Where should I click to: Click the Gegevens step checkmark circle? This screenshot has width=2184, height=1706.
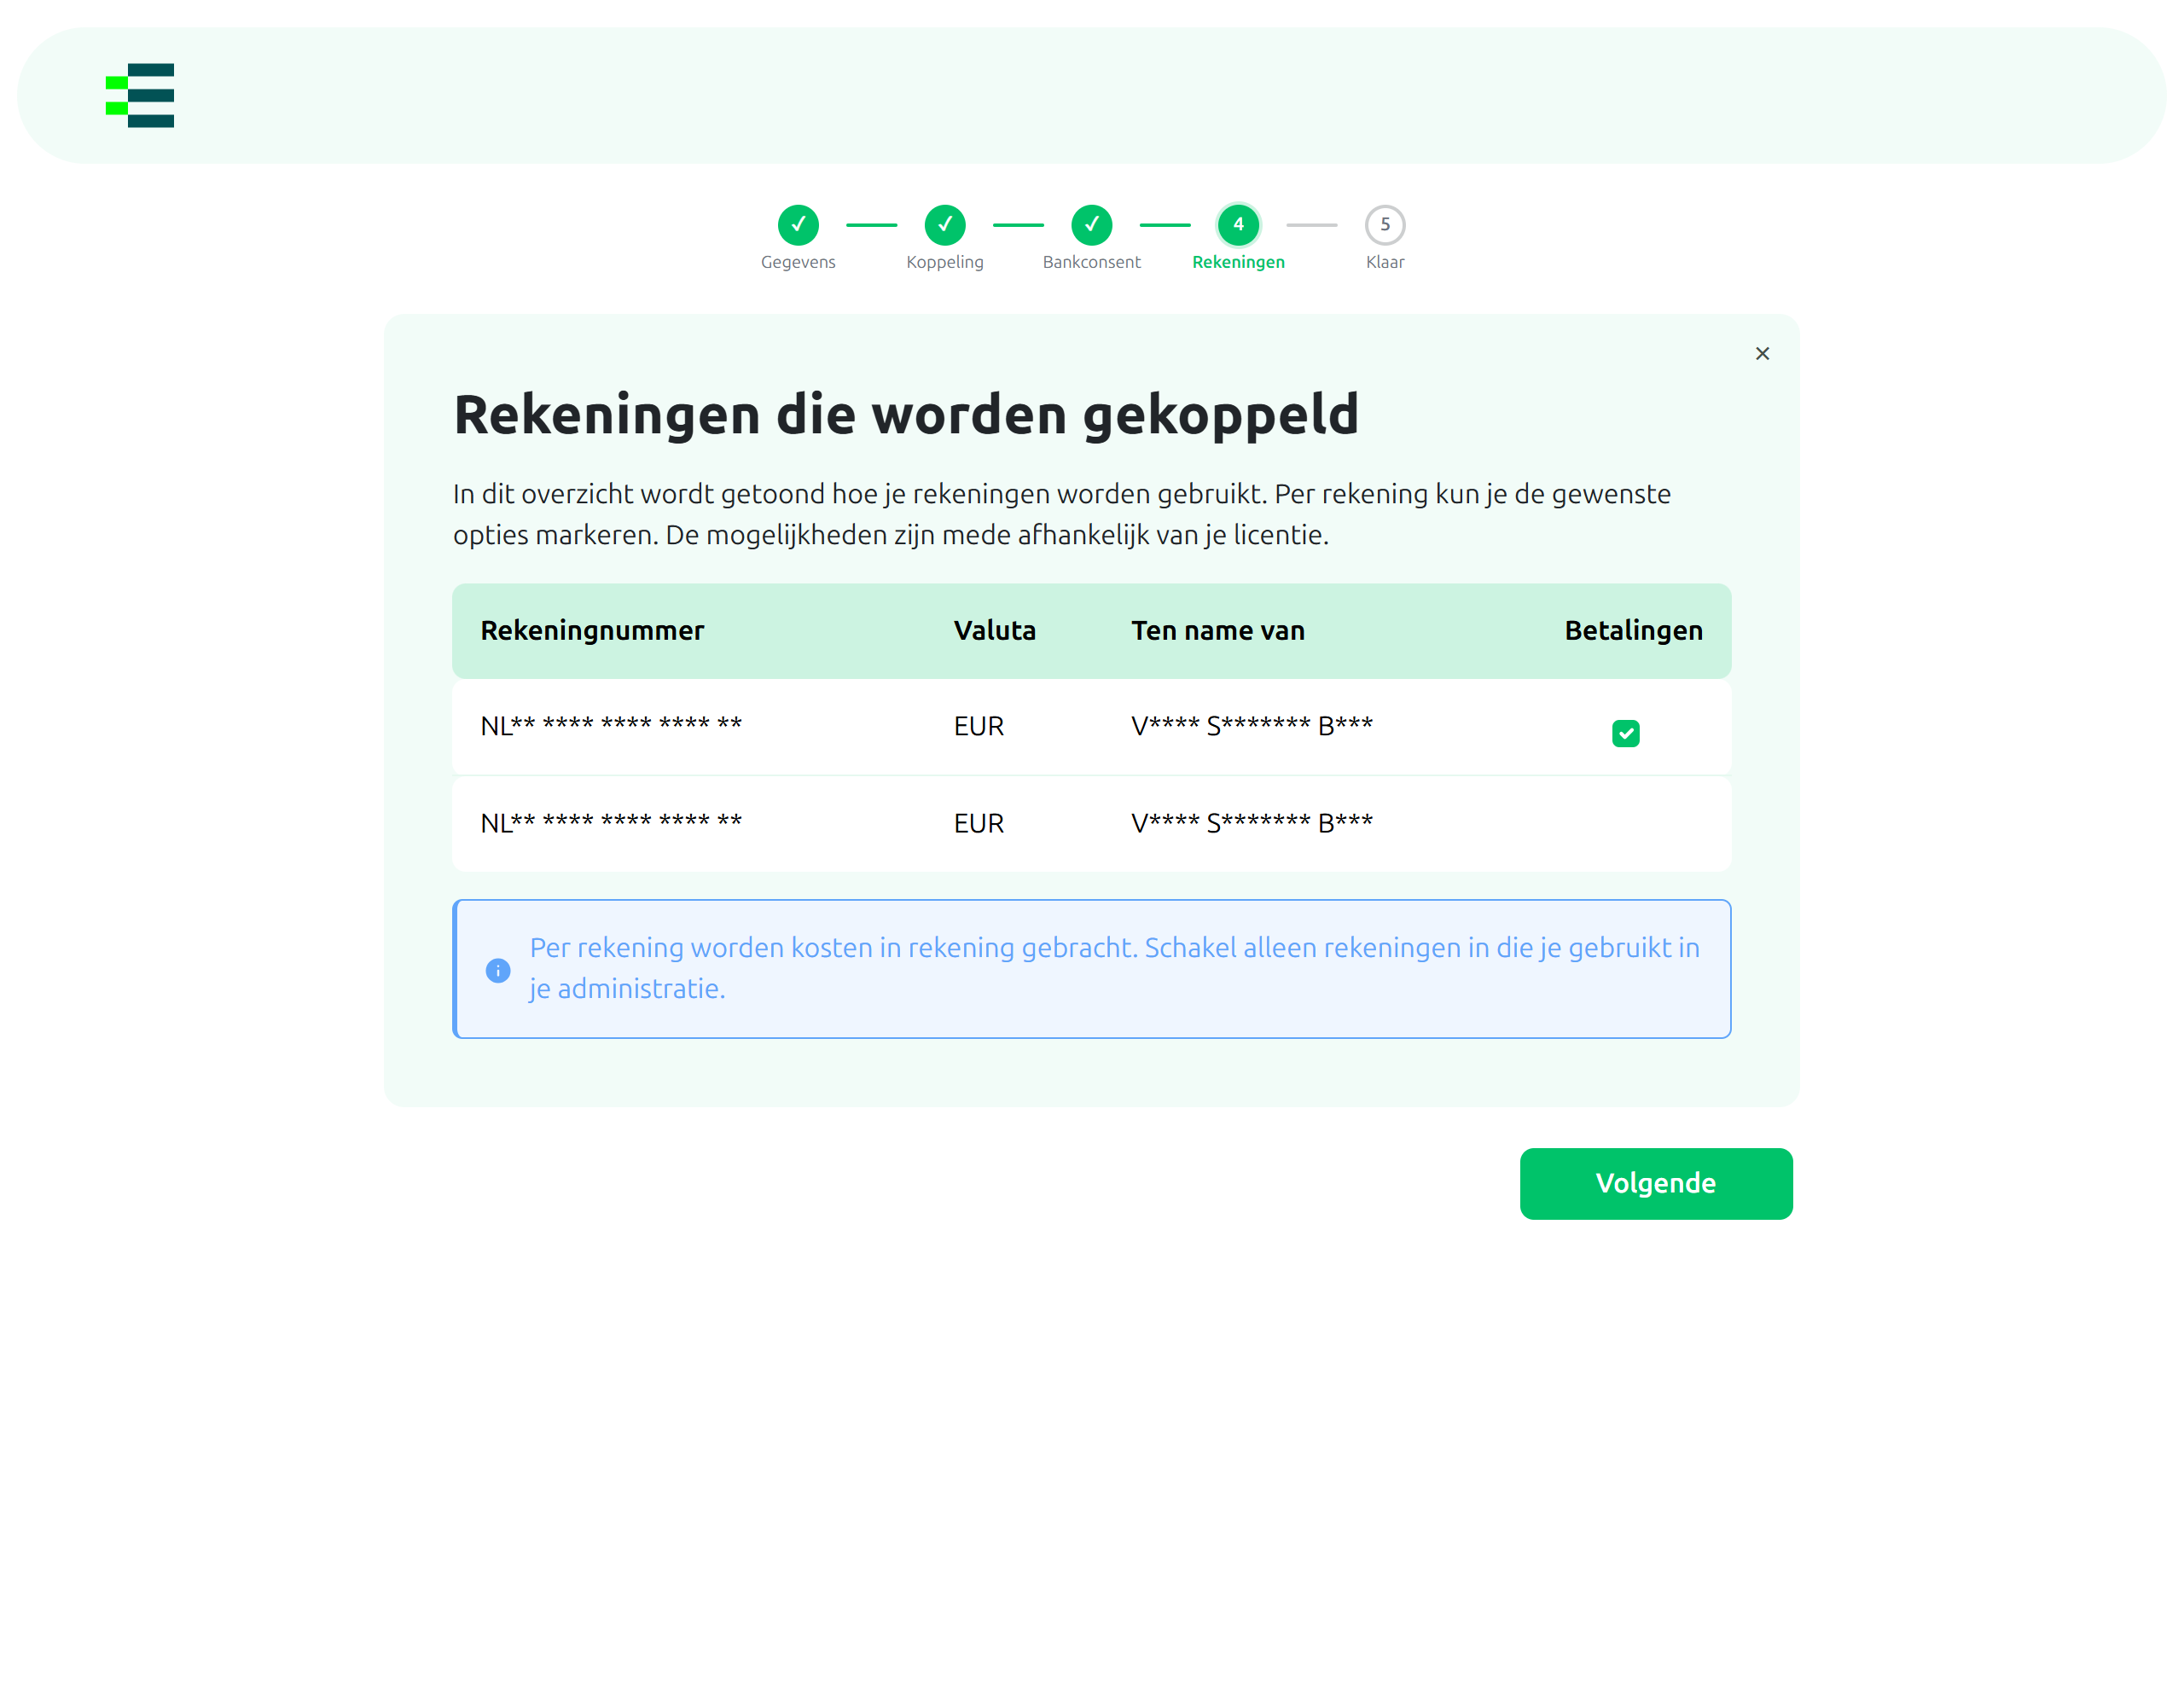tap(798, 225)
